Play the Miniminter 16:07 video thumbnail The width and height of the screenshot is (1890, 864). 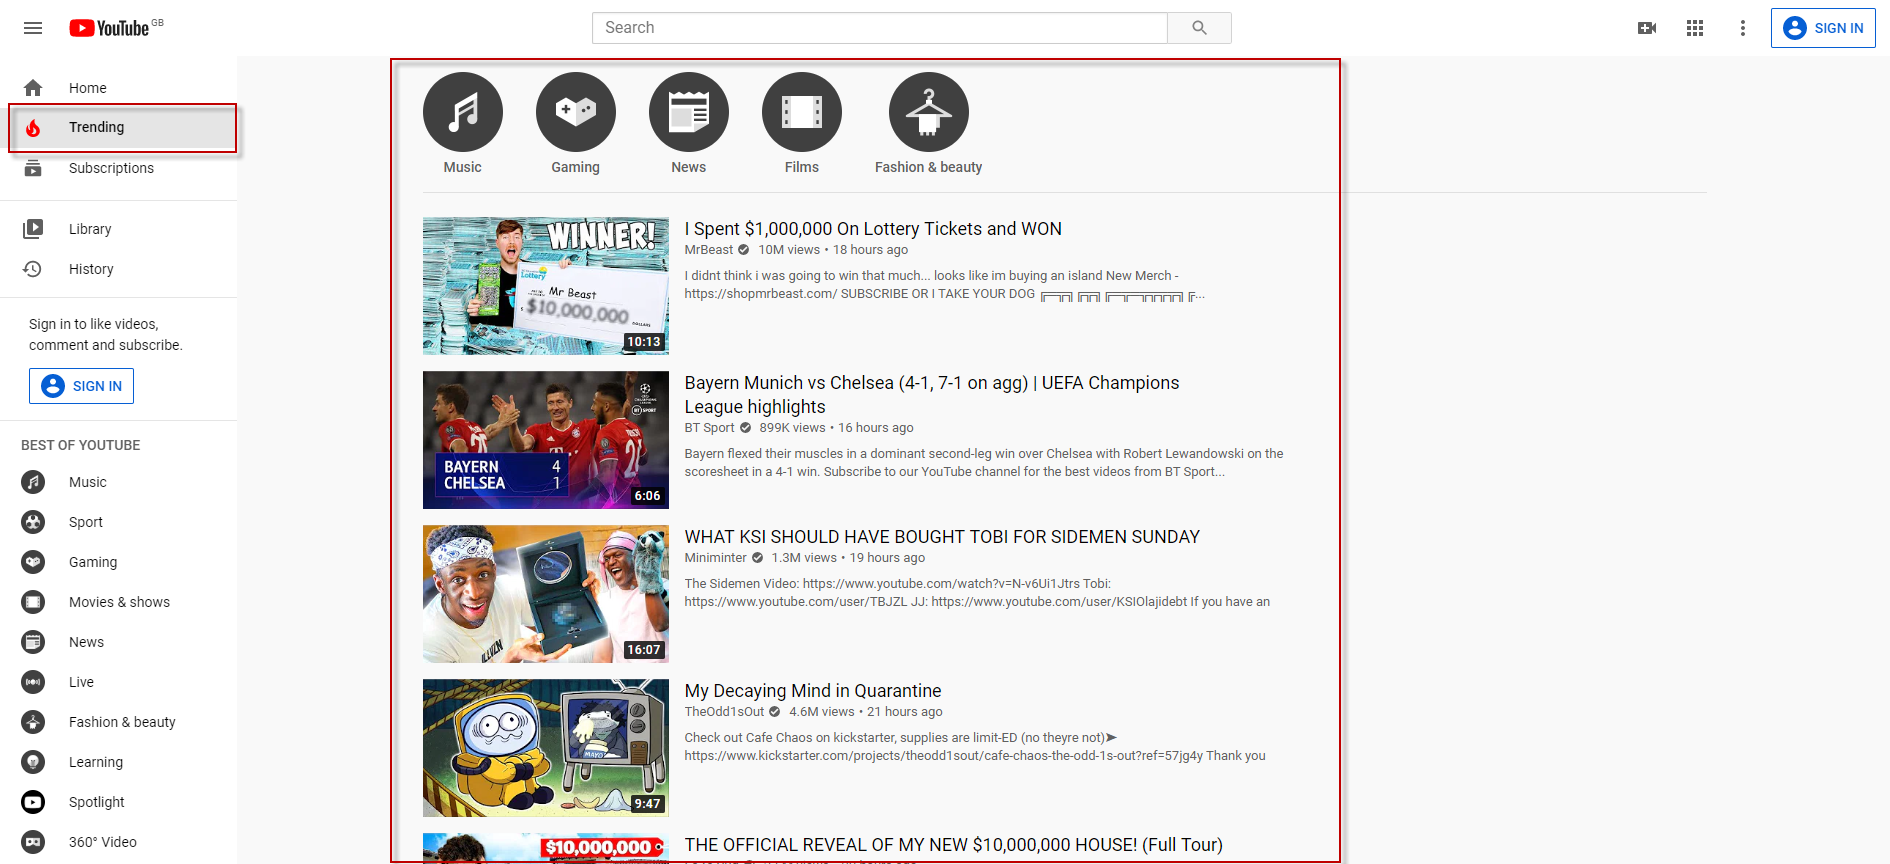546,594
